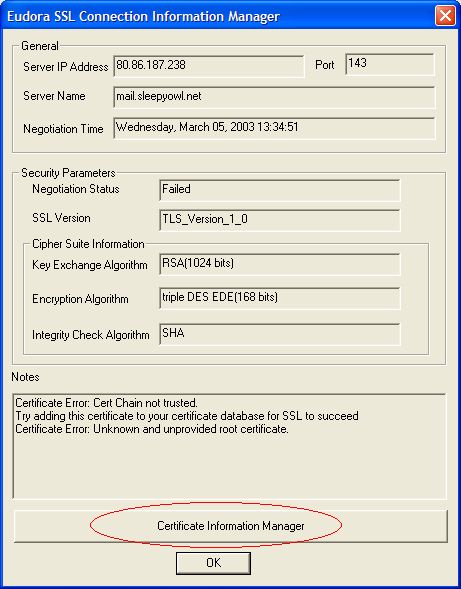The height and width of the screenshot is (589, 461).
Task: Select the SSL Version field TLS_Version_1_0
Action: pyautogui.click(x=280, y=220)
